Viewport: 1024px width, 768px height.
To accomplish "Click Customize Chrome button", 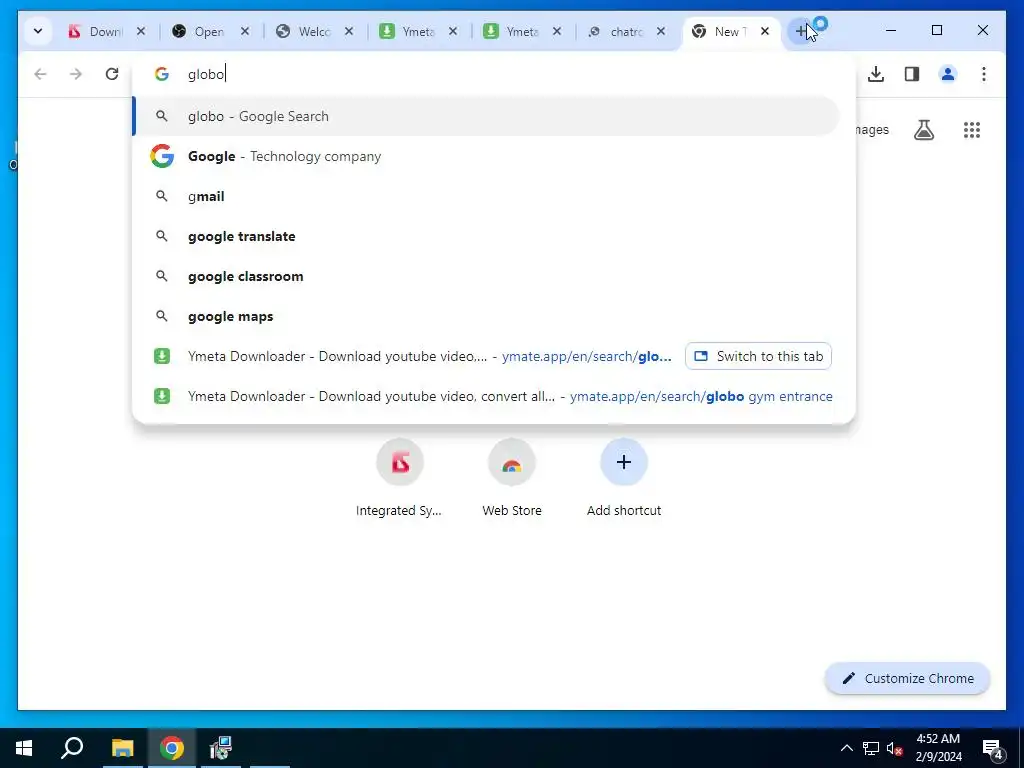I will click(908, 679).
